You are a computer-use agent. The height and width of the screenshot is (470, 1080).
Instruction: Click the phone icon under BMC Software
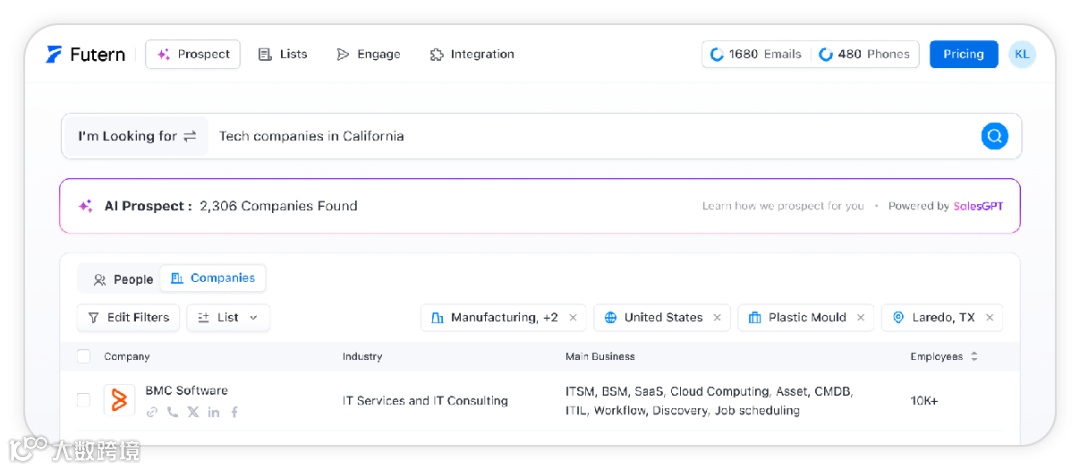coord(173,412)
